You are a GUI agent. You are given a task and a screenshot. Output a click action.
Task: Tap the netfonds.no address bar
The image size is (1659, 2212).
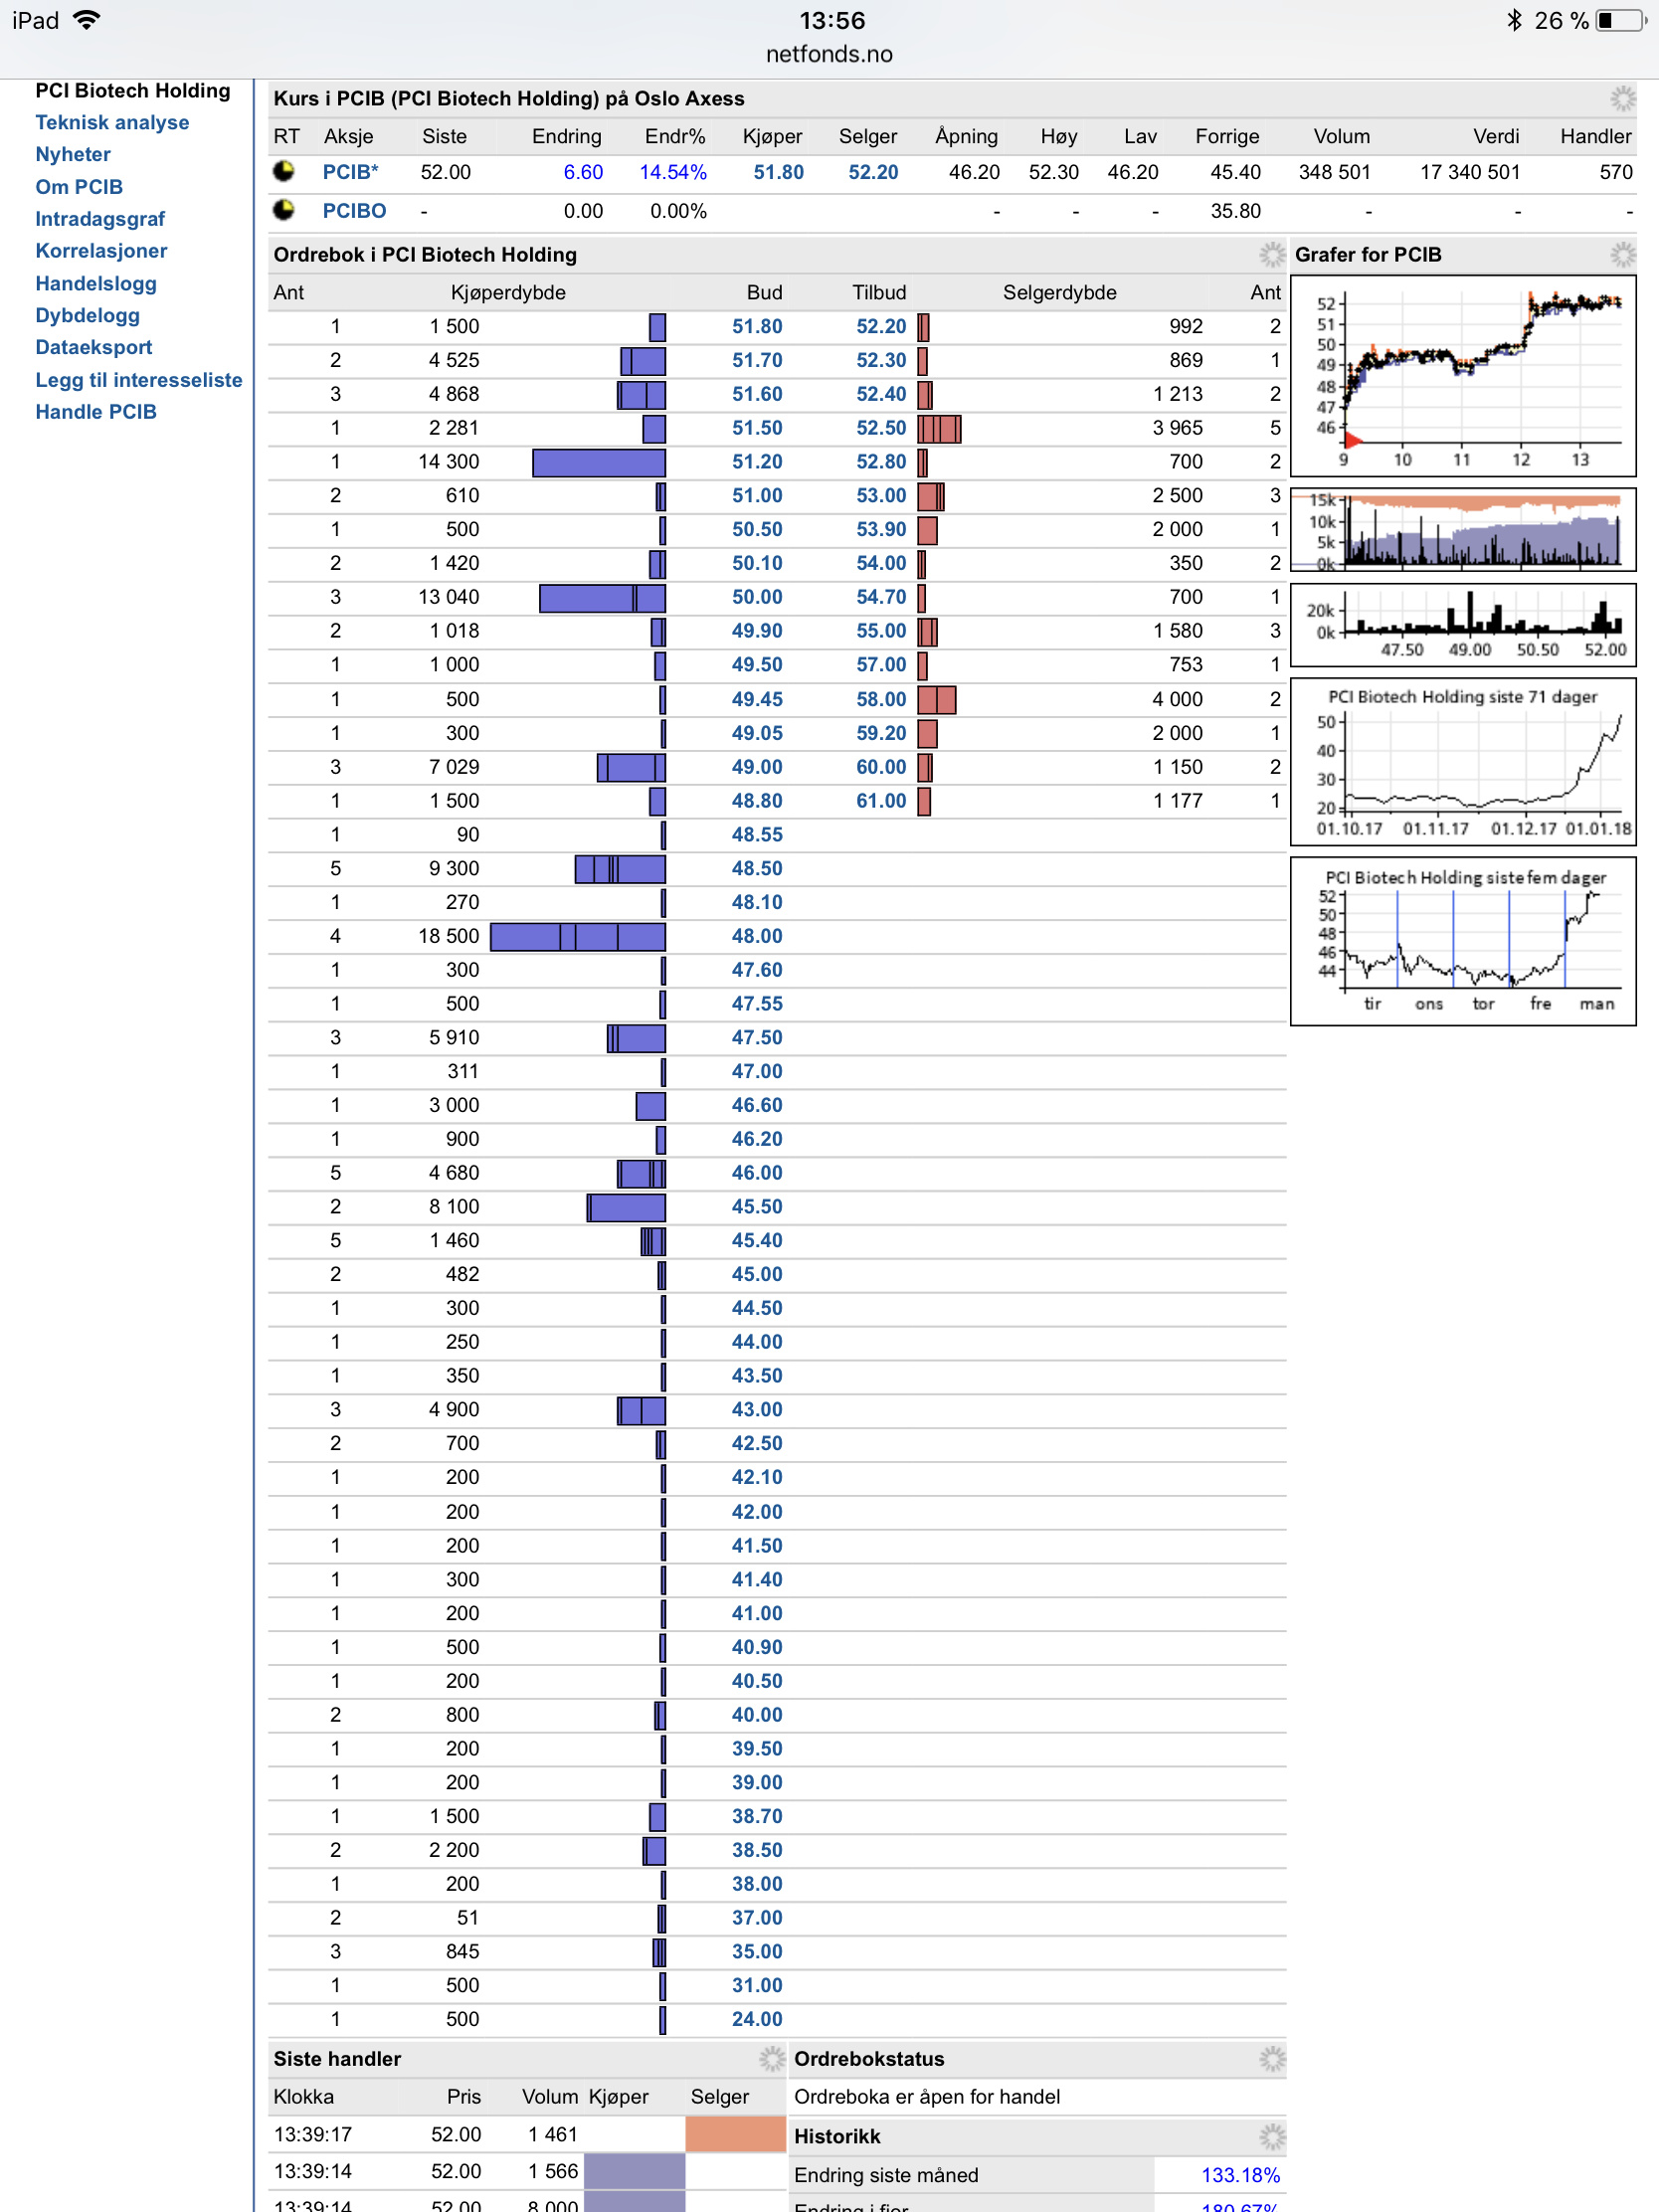[829, 54]
